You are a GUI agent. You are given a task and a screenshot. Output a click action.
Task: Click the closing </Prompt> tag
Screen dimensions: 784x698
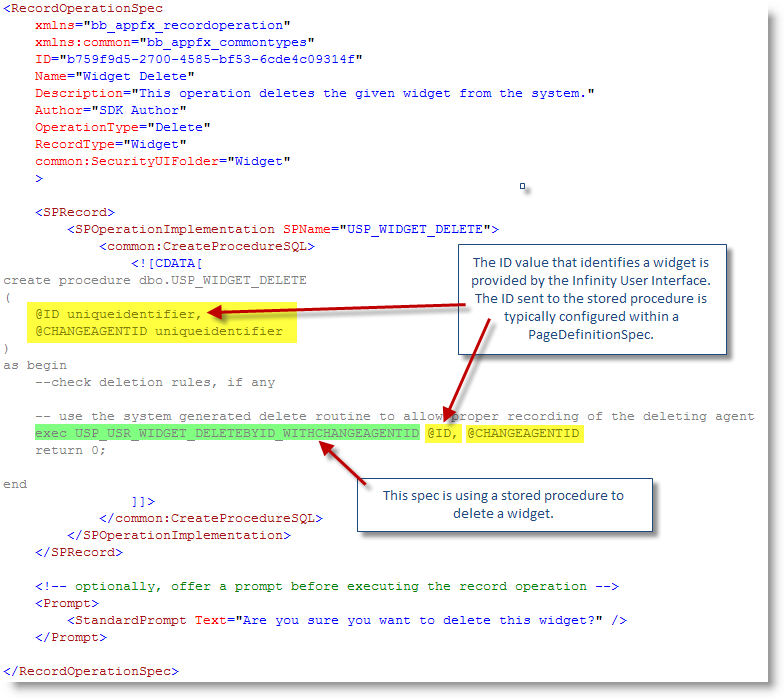click(x=71, y=638)
